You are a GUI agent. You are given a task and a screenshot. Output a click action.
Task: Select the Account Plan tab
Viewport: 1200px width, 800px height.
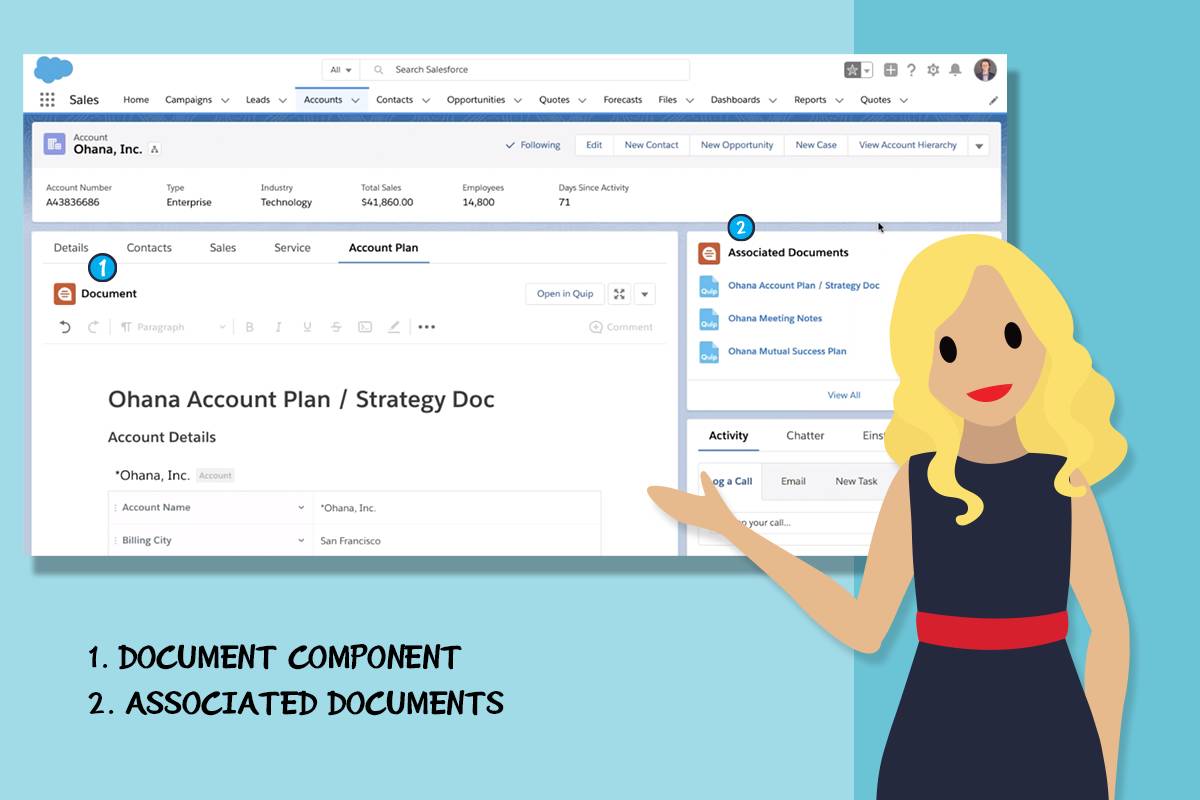pyautogui.click(x=384, y=248)
